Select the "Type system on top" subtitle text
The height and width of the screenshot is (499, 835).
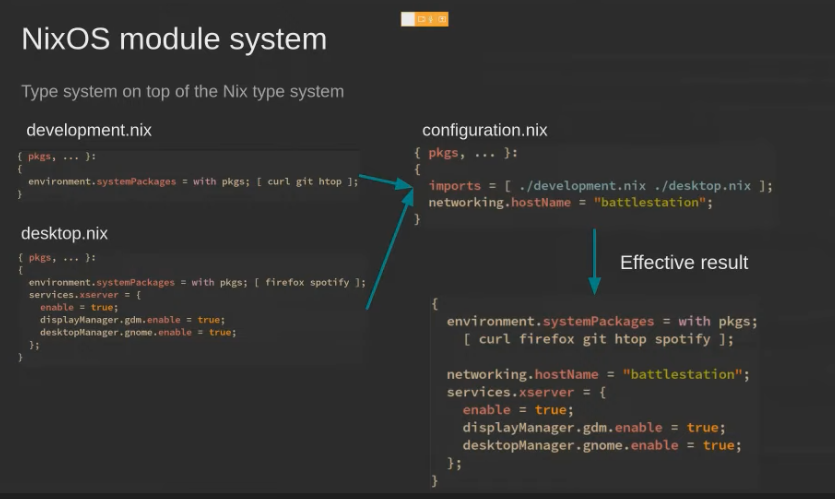pyautogui.click(x=182, y=92)
